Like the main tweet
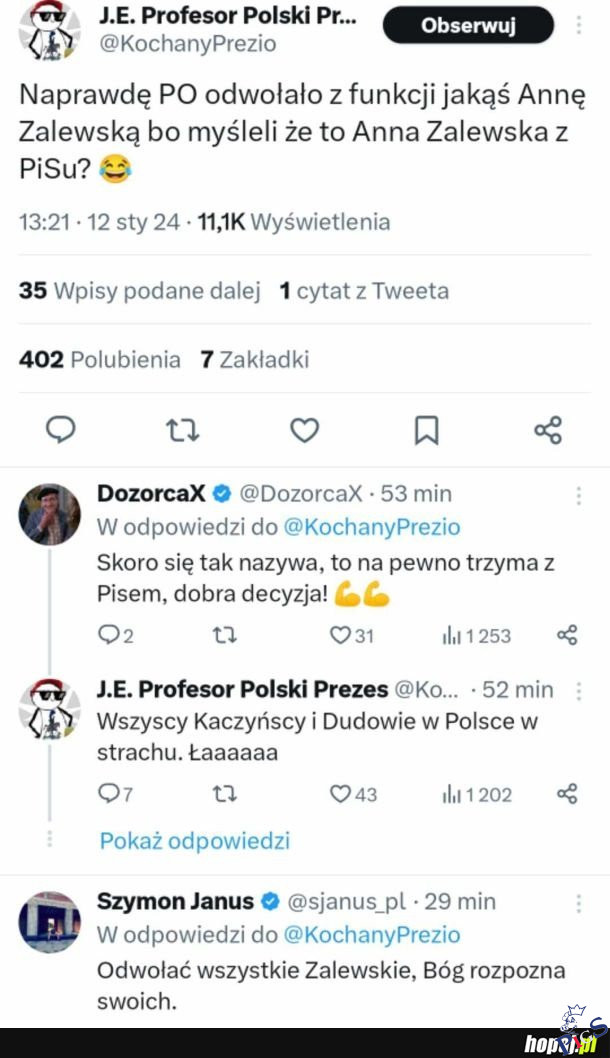Screen dimensions: 610x1058 pos(304,430)
